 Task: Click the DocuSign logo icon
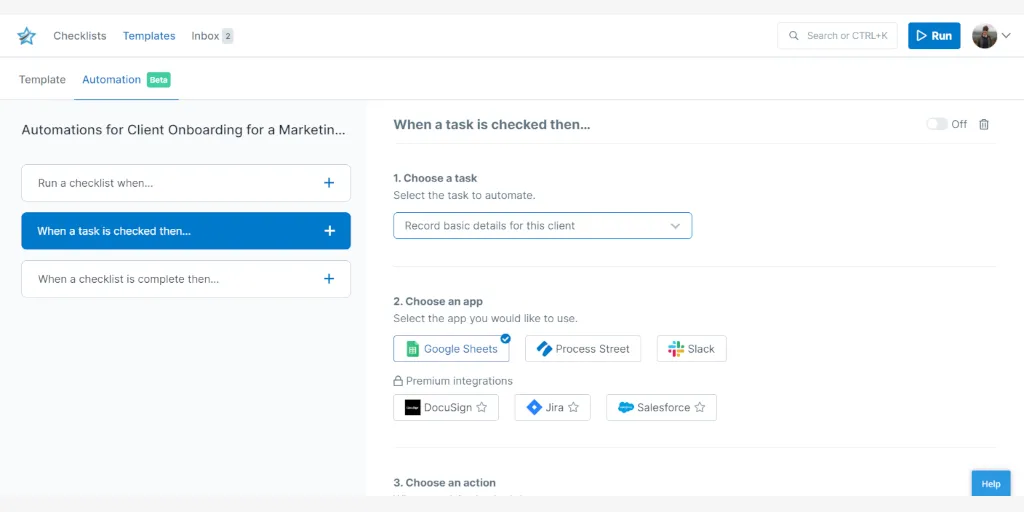(x=412, y=408)
